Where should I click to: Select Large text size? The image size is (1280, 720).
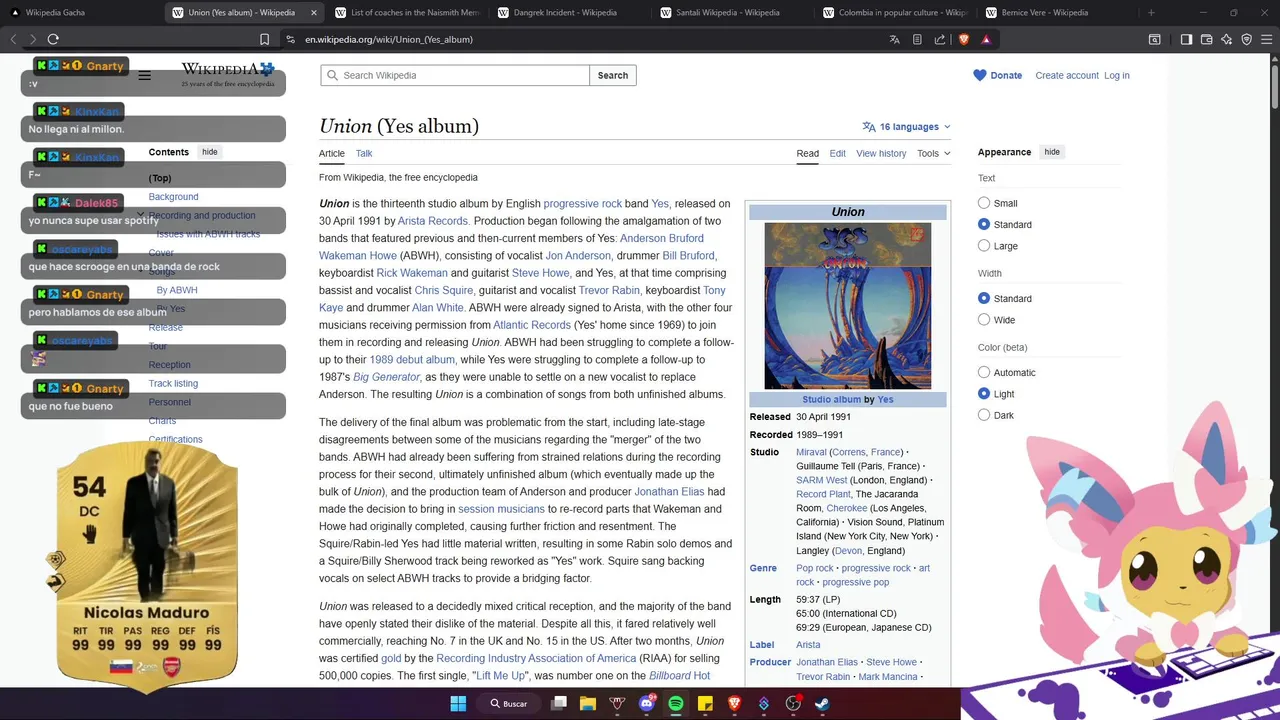(984, 245)
